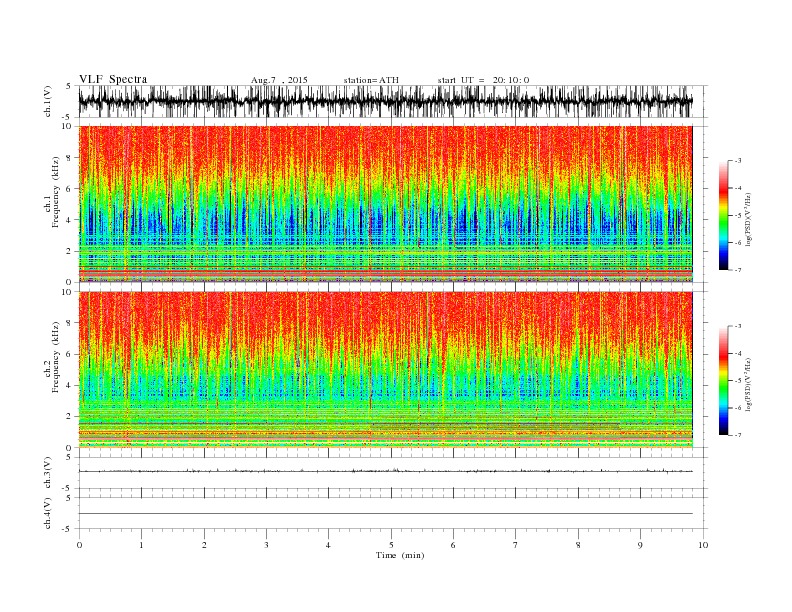
Task: Click time axis tick label "6"
Action: coord(453,545)
